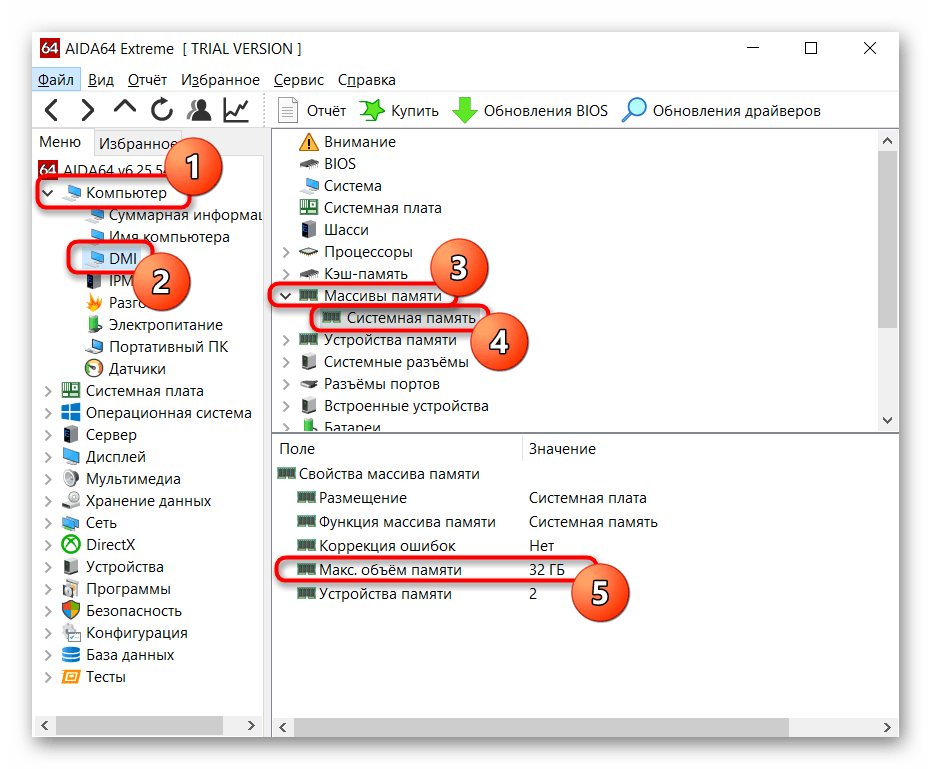Click the Купить toolbar button
This screenshot has height=769, width=931.
[x=399, y=110]
